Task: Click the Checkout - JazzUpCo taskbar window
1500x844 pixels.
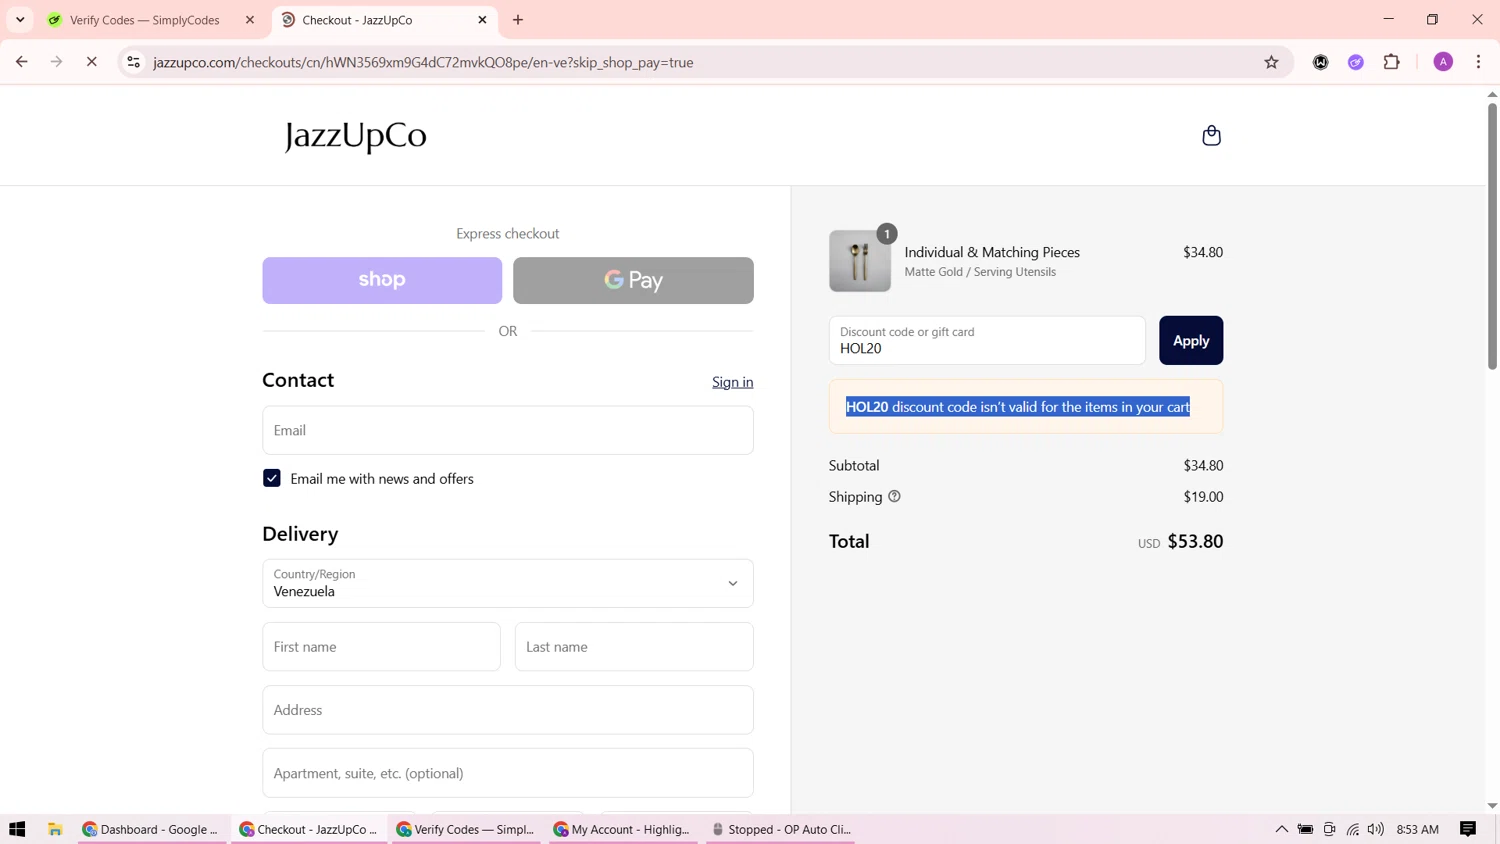Action: 309,829
